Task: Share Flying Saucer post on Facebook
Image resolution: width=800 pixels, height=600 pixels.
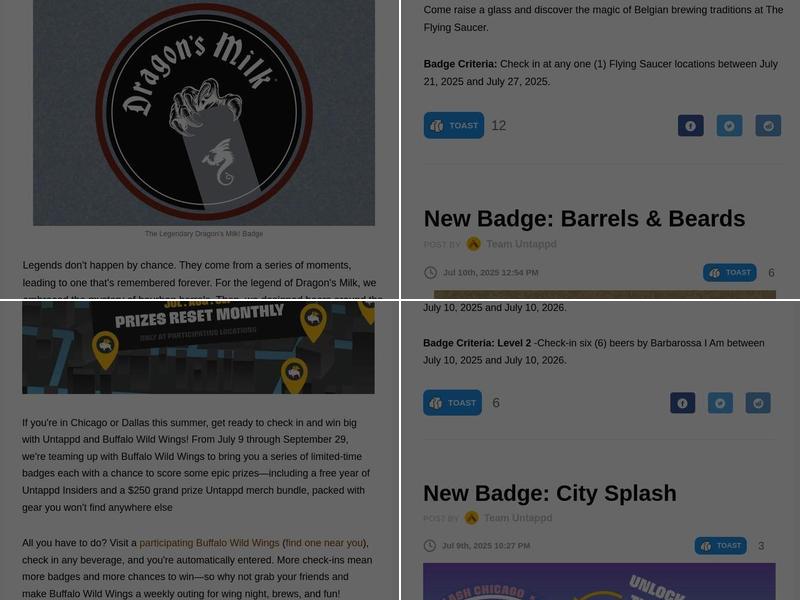Action: tap(690, 126)
